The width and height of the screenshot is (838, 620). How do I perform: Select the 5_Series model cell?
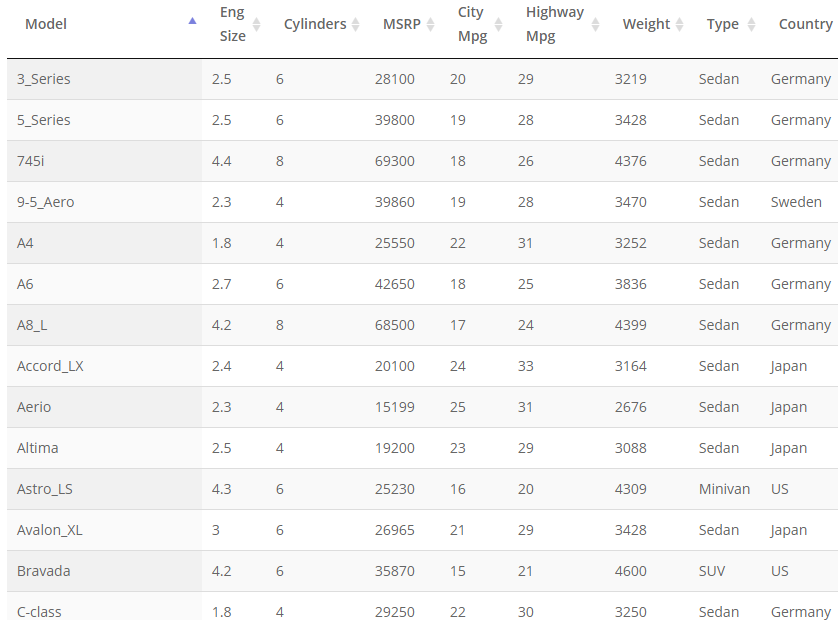pos(105,120)
